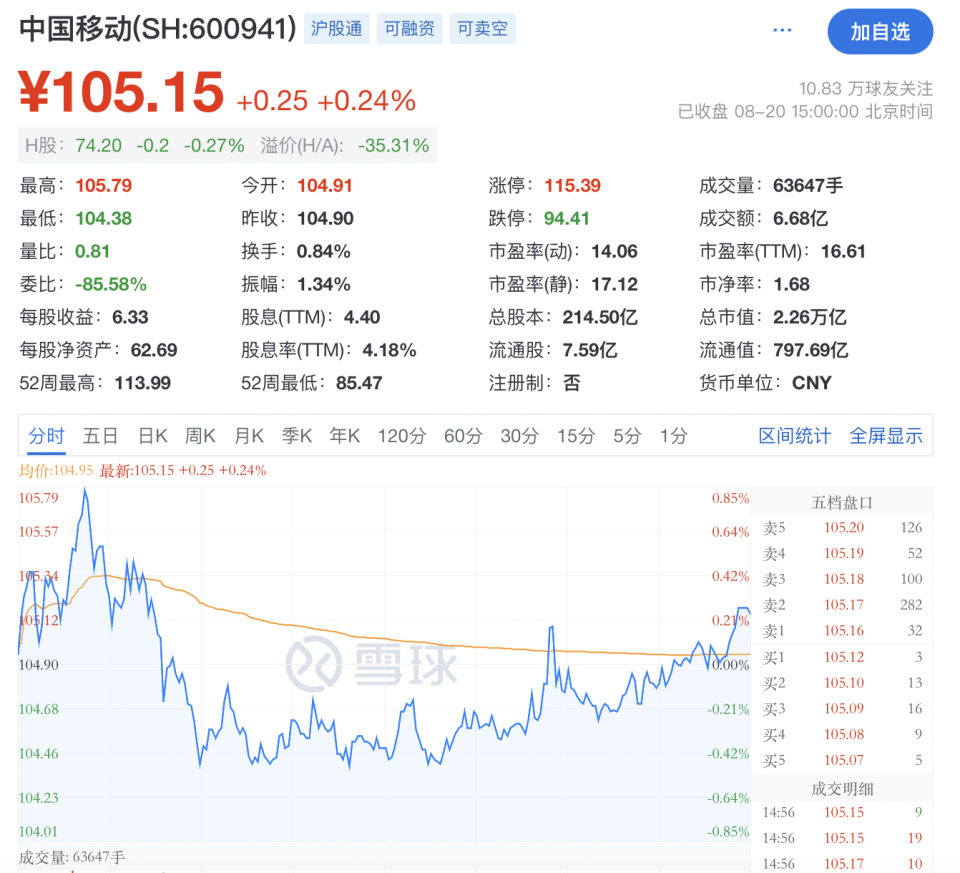Viewport: 960px width, 873px height.
Task: Open the 区间统计 link
Action: [795, 436]
